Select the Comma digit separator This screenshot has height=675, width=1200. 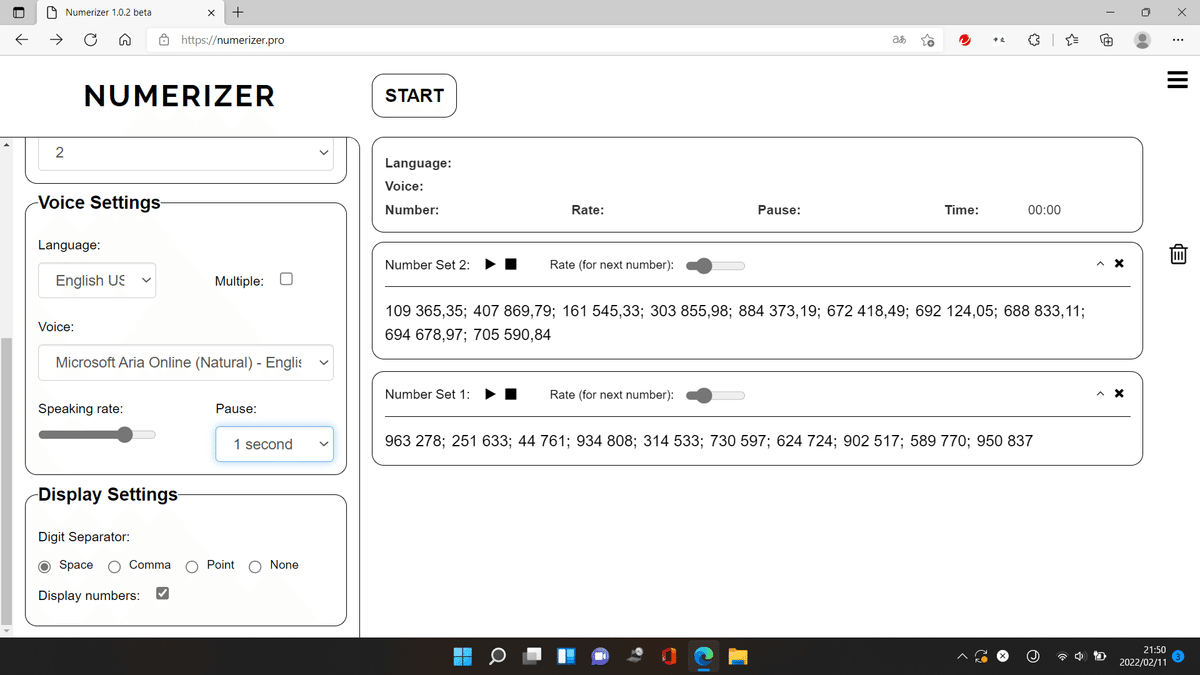[x=117, y=566]
